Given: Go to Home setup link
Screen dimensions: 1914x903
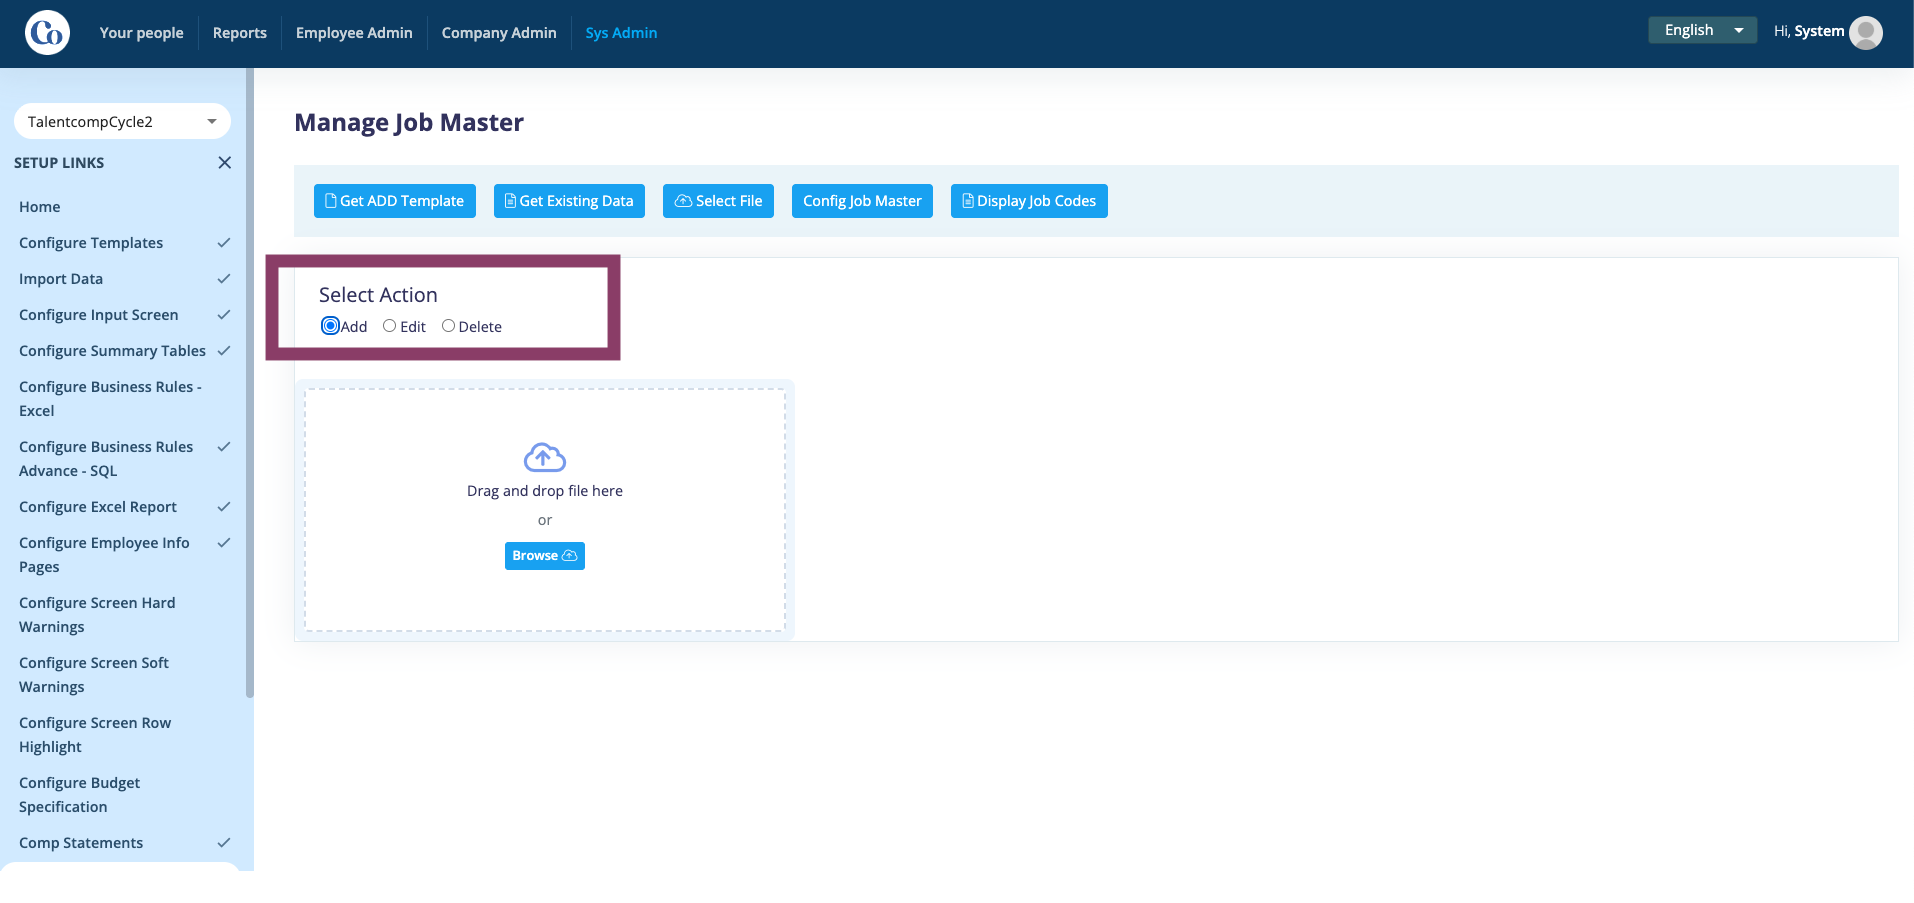Looking at the screenshot, I should 40,207.
